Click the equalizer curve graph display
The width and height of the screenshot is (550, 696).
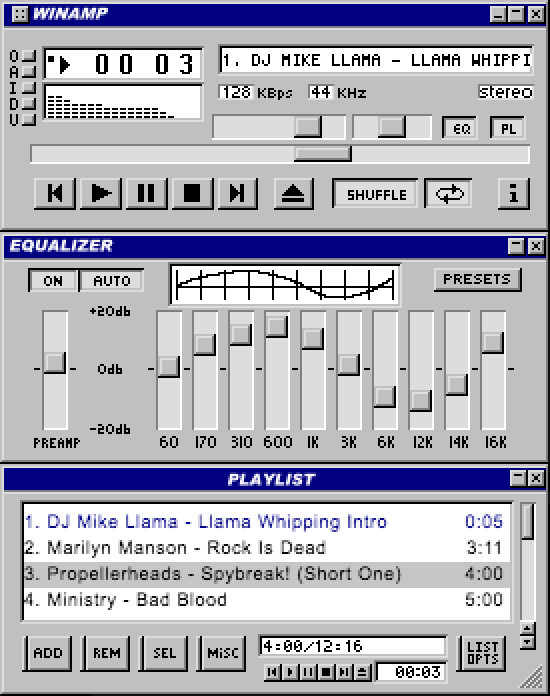(x=285, y=285)
